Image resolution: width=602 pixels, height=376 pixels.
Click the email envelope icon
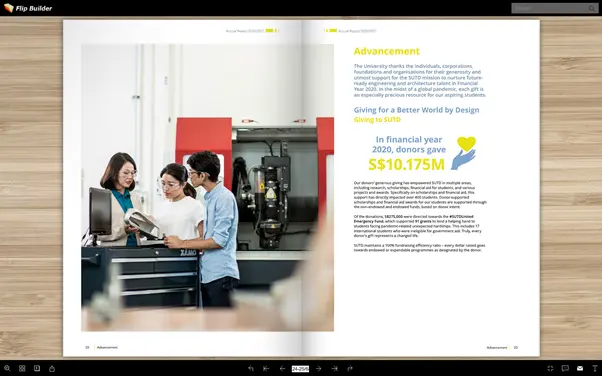(580, 368)
